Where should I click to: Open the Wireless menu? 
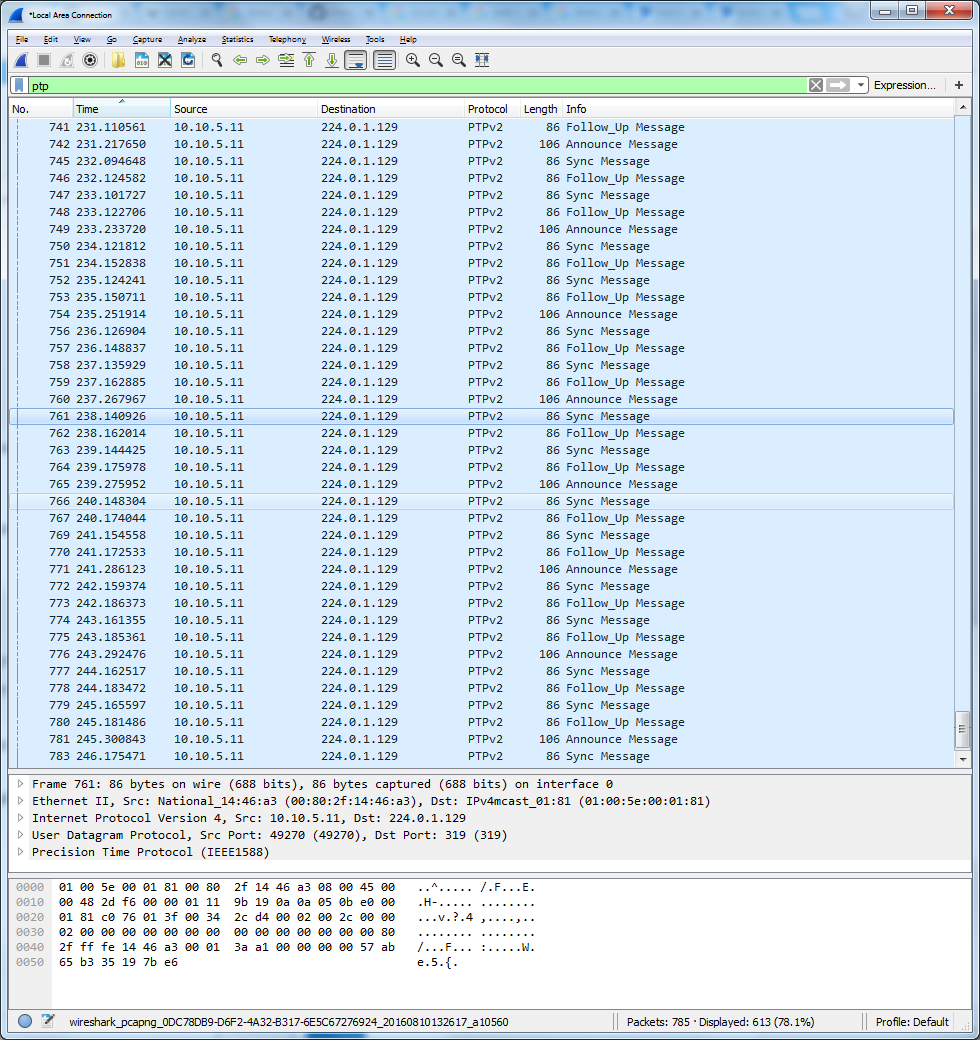coord(336,40)
